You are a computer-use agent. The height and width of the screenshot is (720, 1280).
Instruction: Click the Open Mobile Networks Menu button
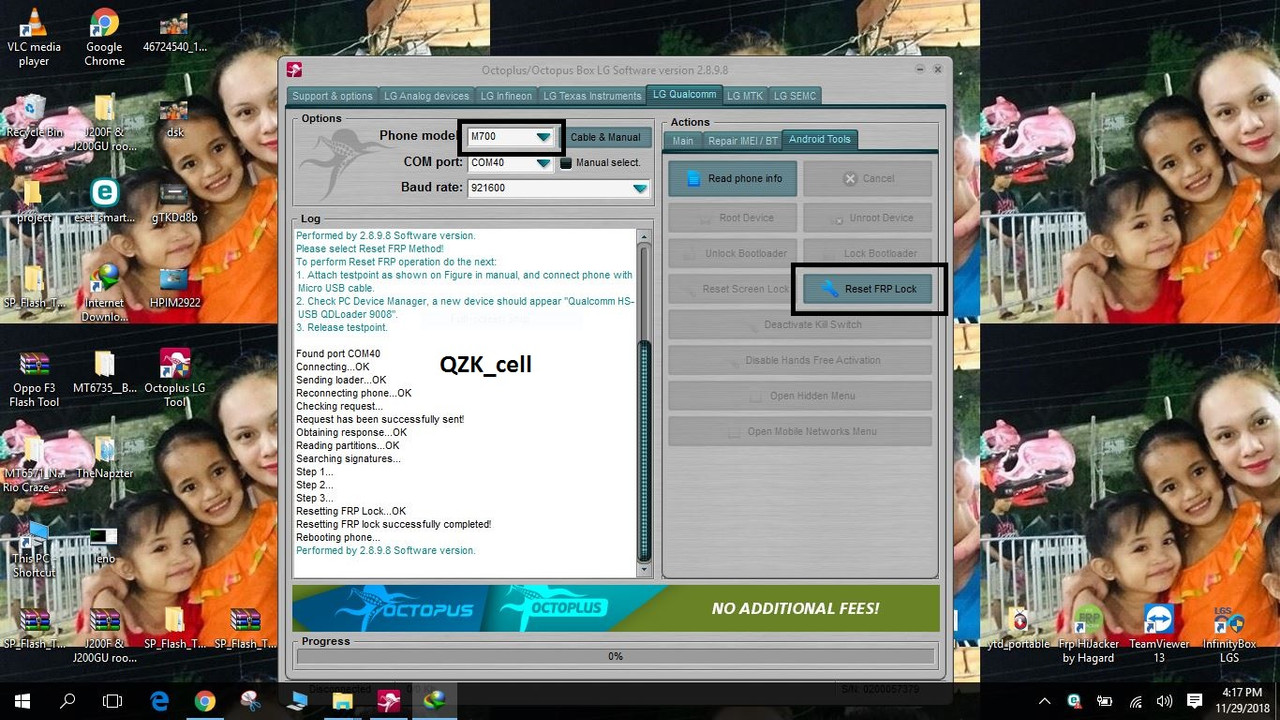[800, 432]
